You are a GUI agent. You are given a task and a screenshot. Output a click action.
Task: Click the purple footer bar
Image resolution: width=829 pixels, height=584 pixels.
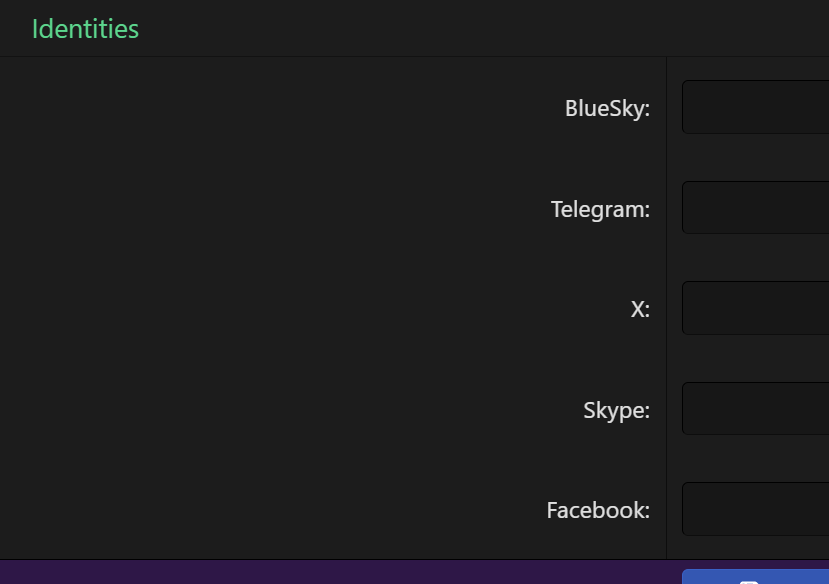[340, 572]
